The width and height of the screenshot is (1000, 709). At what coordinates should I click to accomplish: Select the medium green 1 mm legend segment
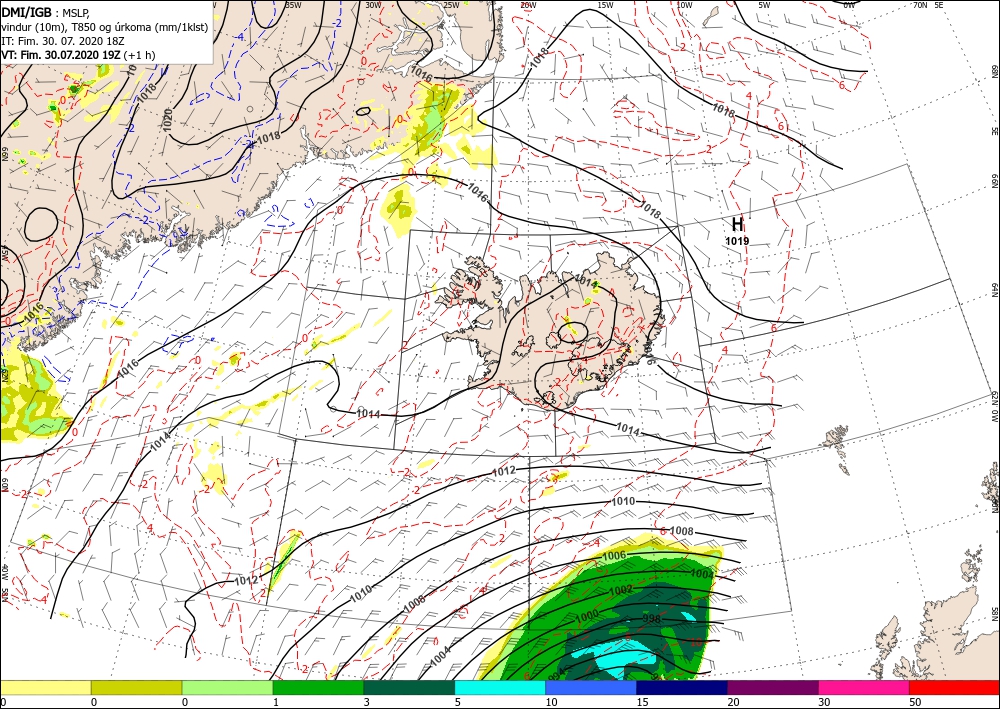pyautogui.click(x=318, y=688)
